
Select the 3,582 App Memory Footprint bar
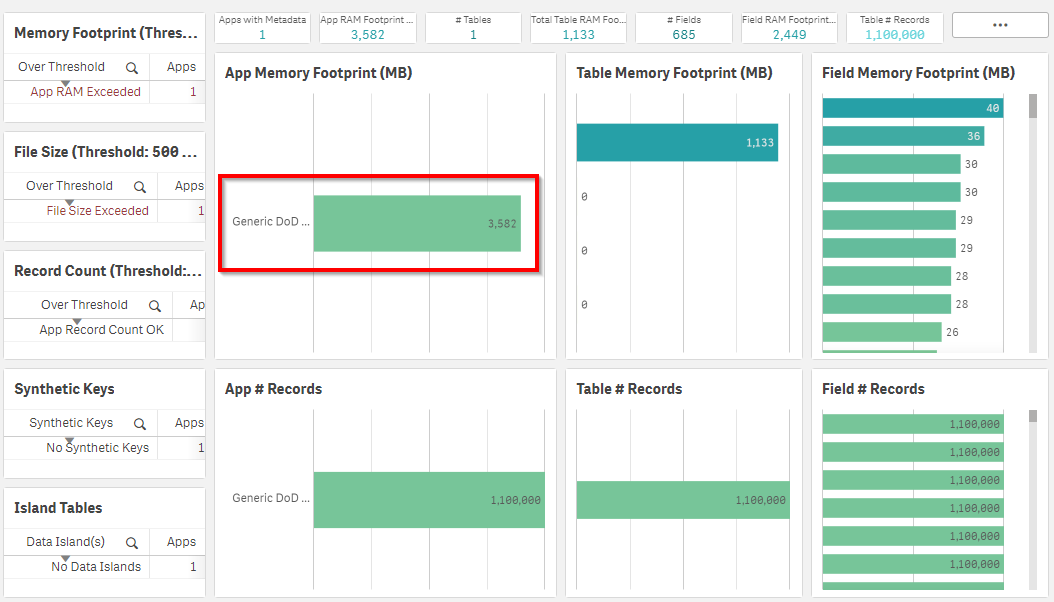coord(416,223)
